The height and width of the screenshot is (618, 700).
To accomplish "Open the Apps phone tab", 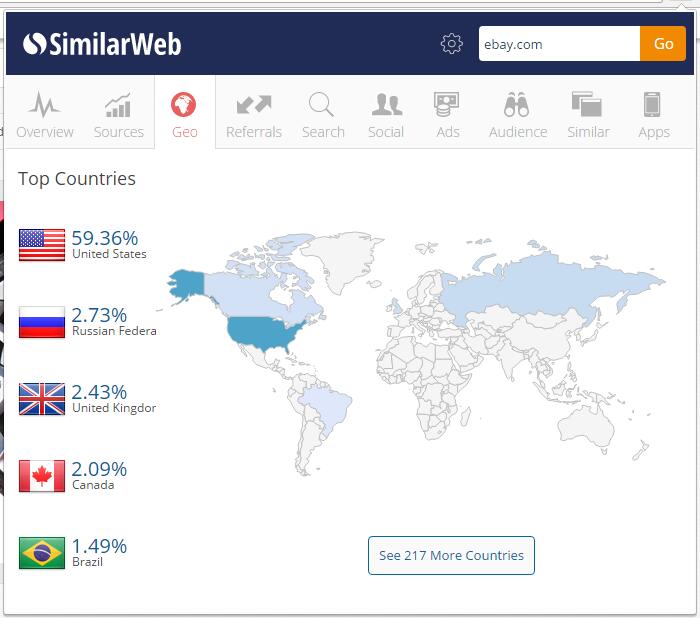I will point(653,114).
